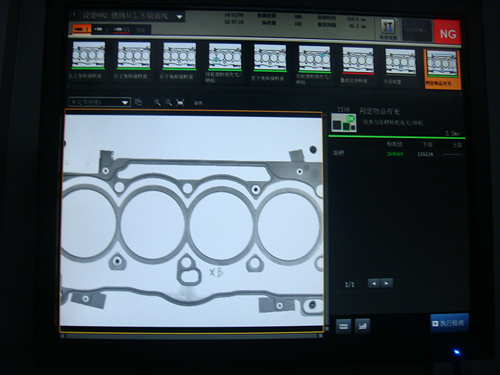
Task: Show the next results page arrow
Action: point(387,283)
